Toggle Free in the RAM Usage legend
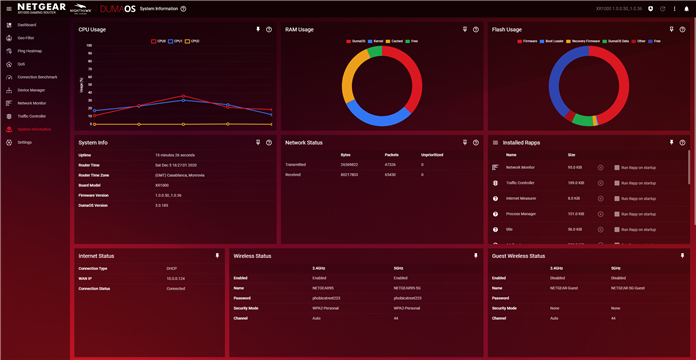 (411, 41)
